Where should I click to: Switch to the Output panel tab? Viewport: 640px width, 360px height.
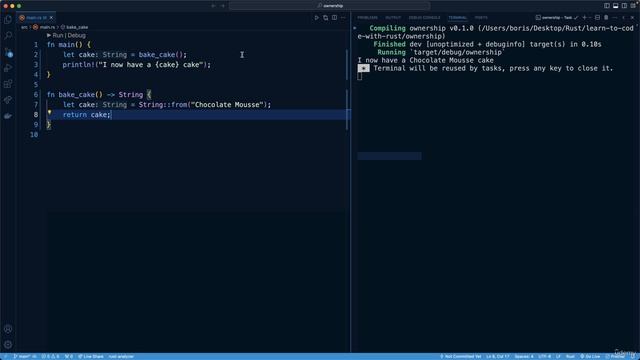click(x=393, y=18)
